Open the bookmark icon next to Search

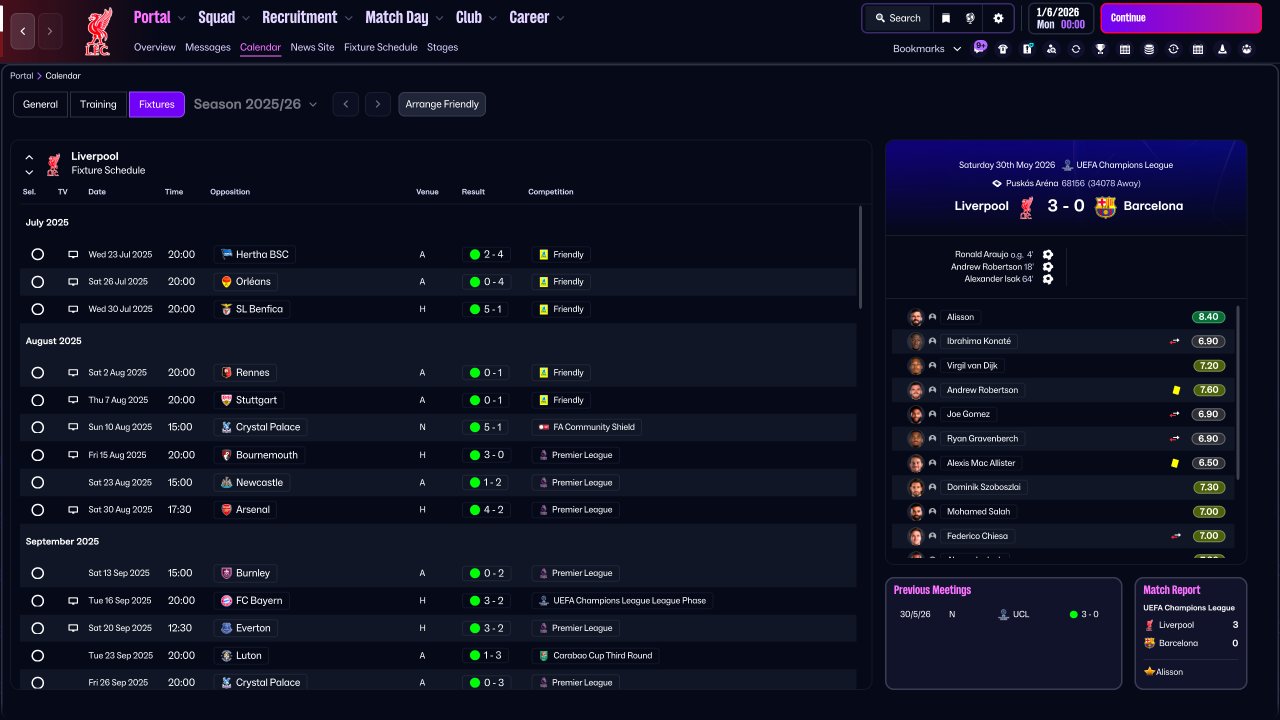[x=946, y=18]
